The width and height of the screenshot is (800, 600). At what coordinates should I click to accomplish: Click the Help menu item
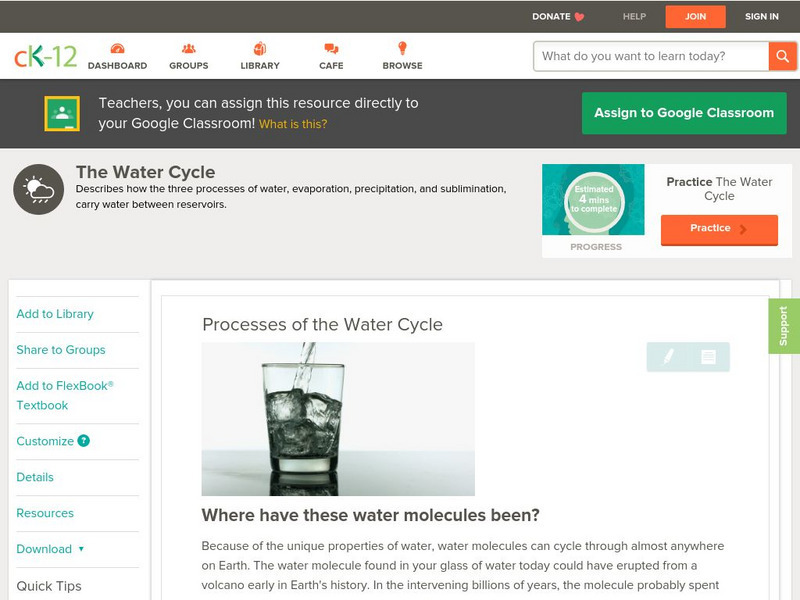click(x=634, y=16)
